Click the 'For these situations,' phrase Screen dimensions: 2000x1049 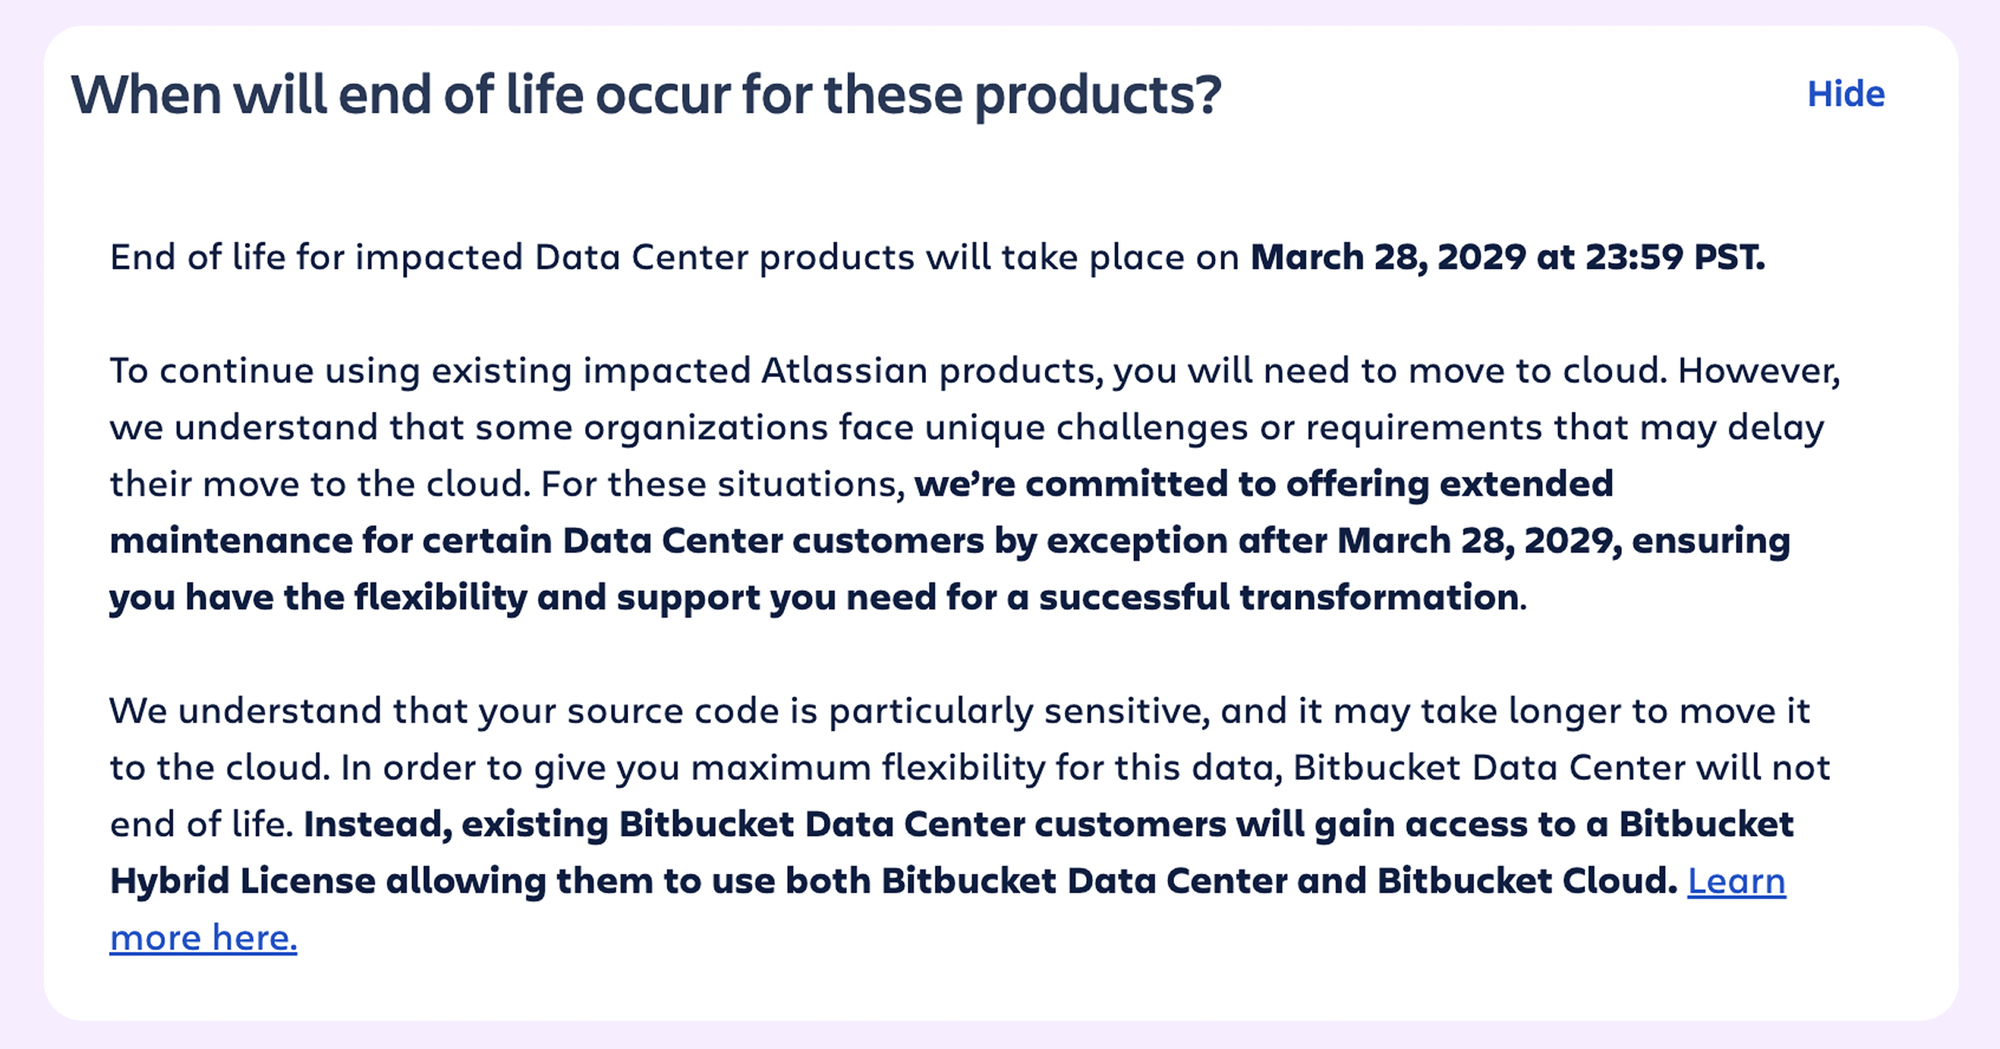coord(722,484)
